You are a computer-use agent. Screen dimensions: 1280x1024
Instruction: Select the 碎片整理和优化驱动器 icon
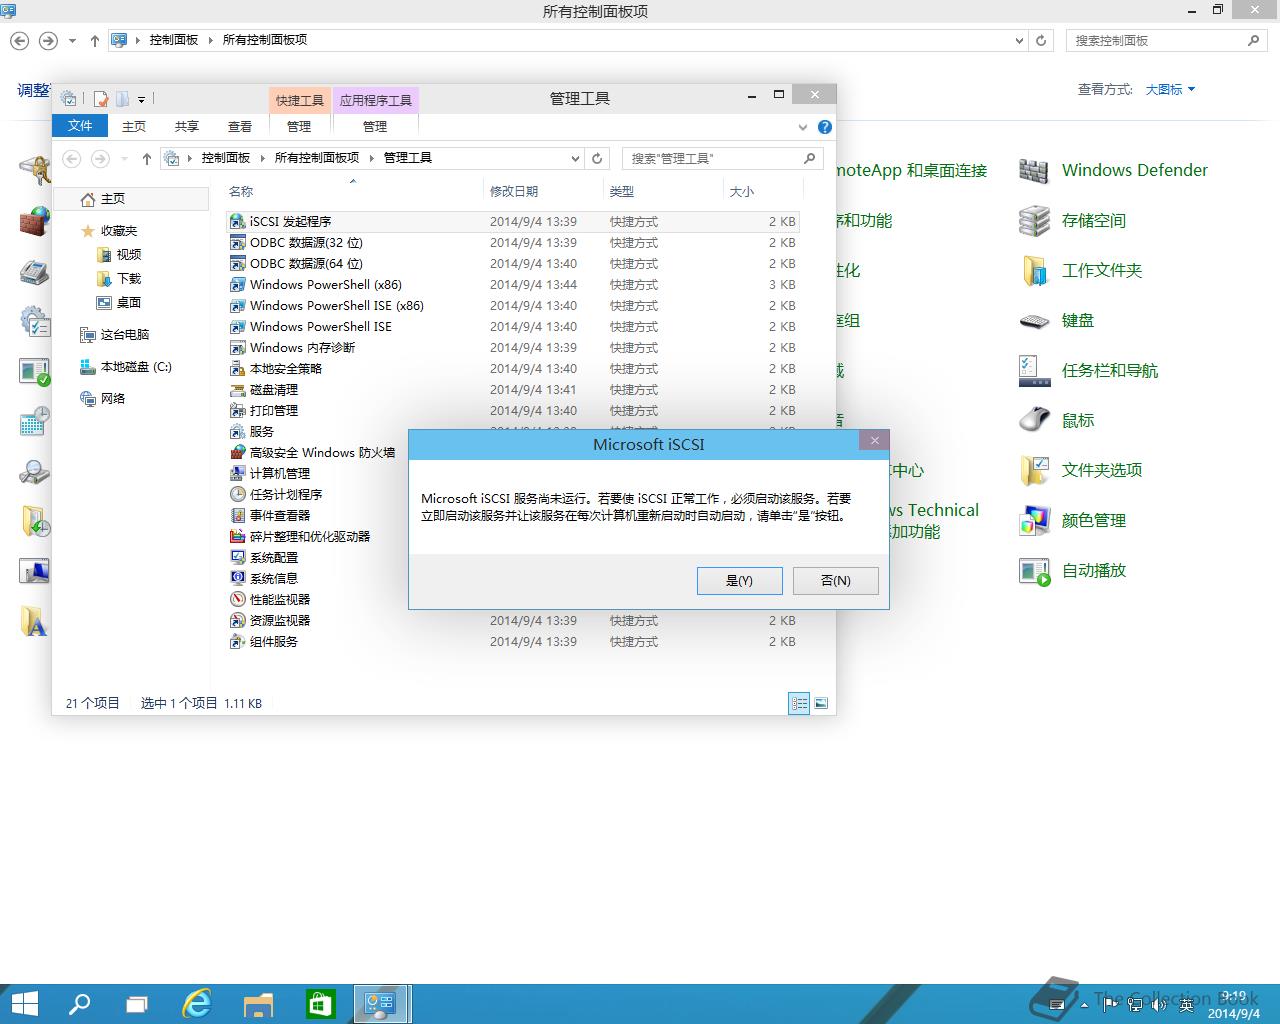pyautogui.click(x=238, y=536)
